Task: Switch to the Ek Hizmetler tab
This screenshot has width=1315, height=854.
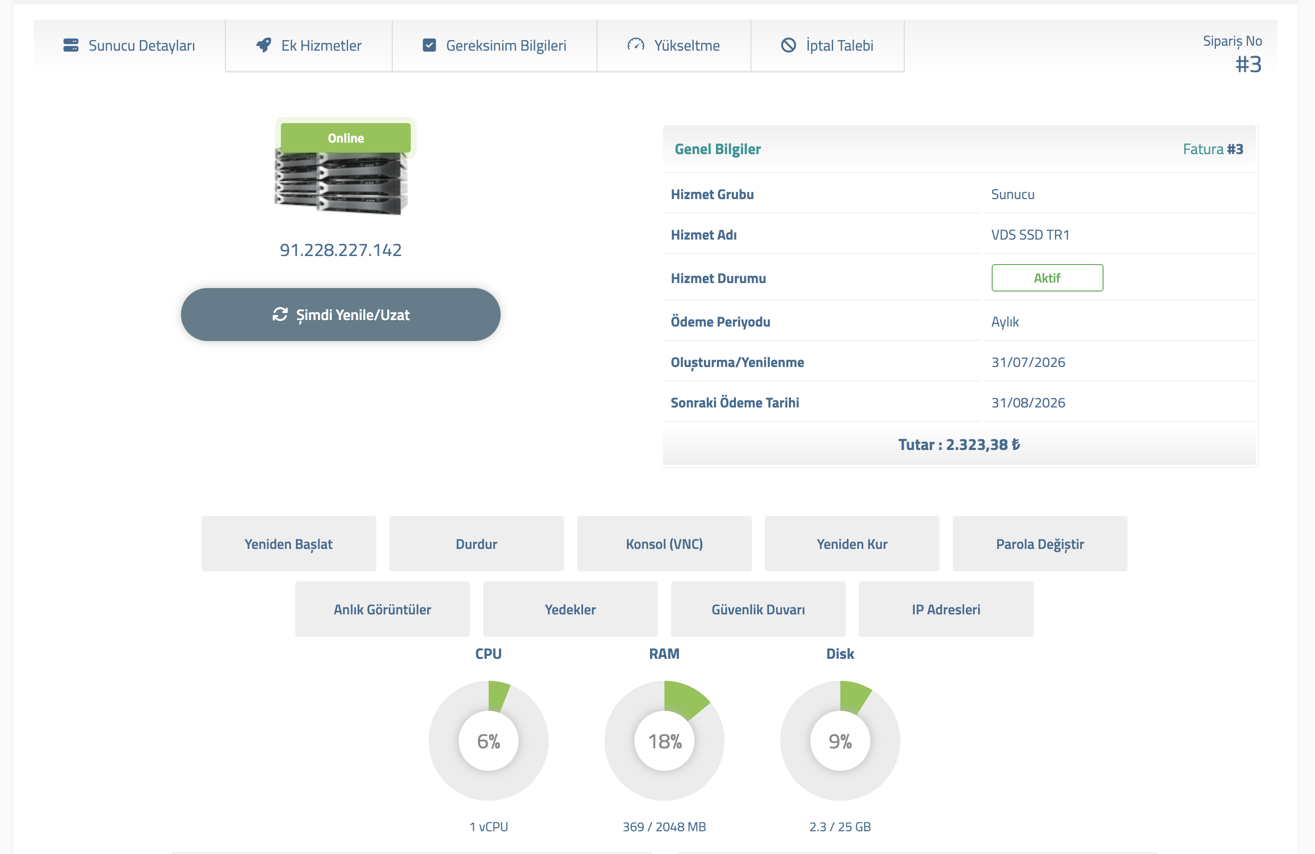Action: coord(309,45)
